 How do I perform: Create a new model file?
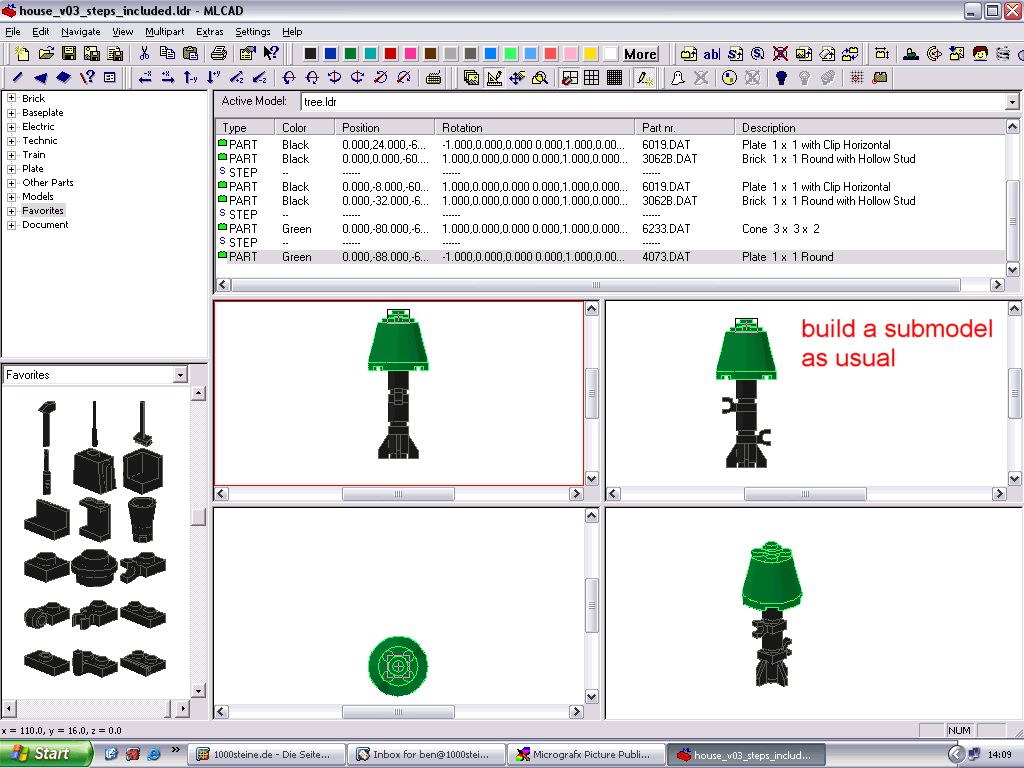(22, 54)
